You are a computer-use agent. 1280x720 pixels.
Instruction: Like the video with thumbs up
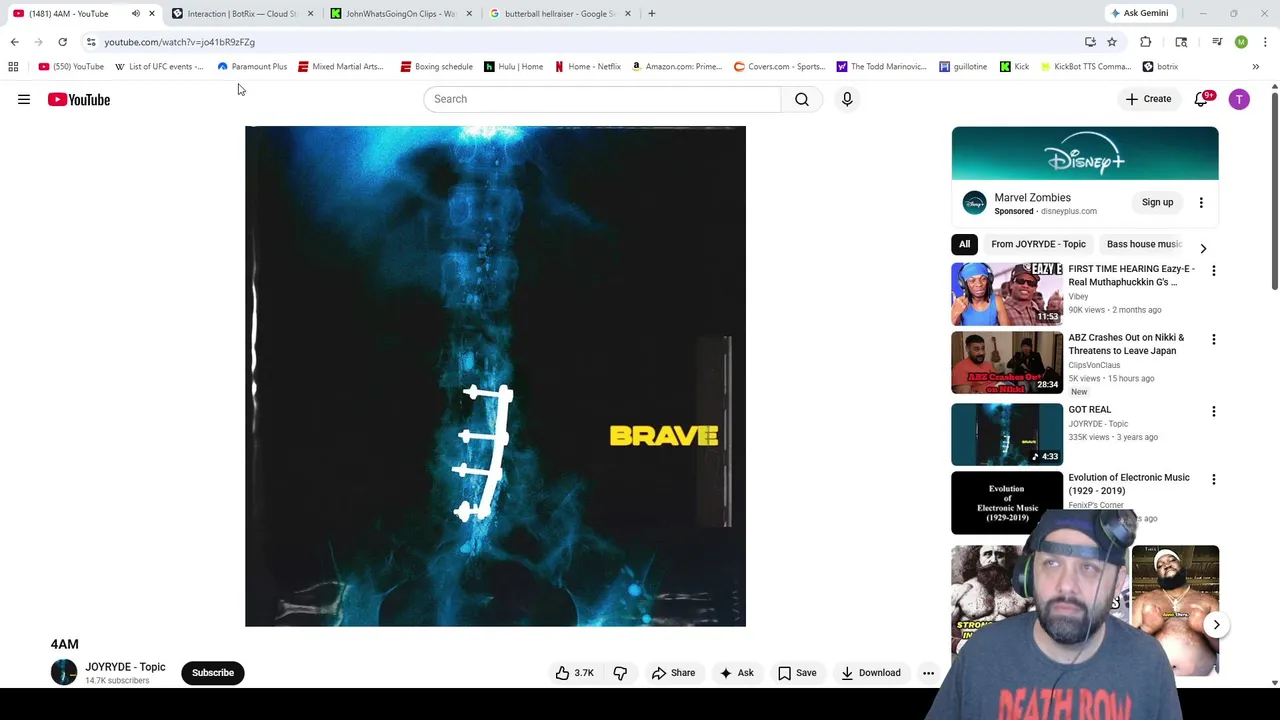[574, 673]
